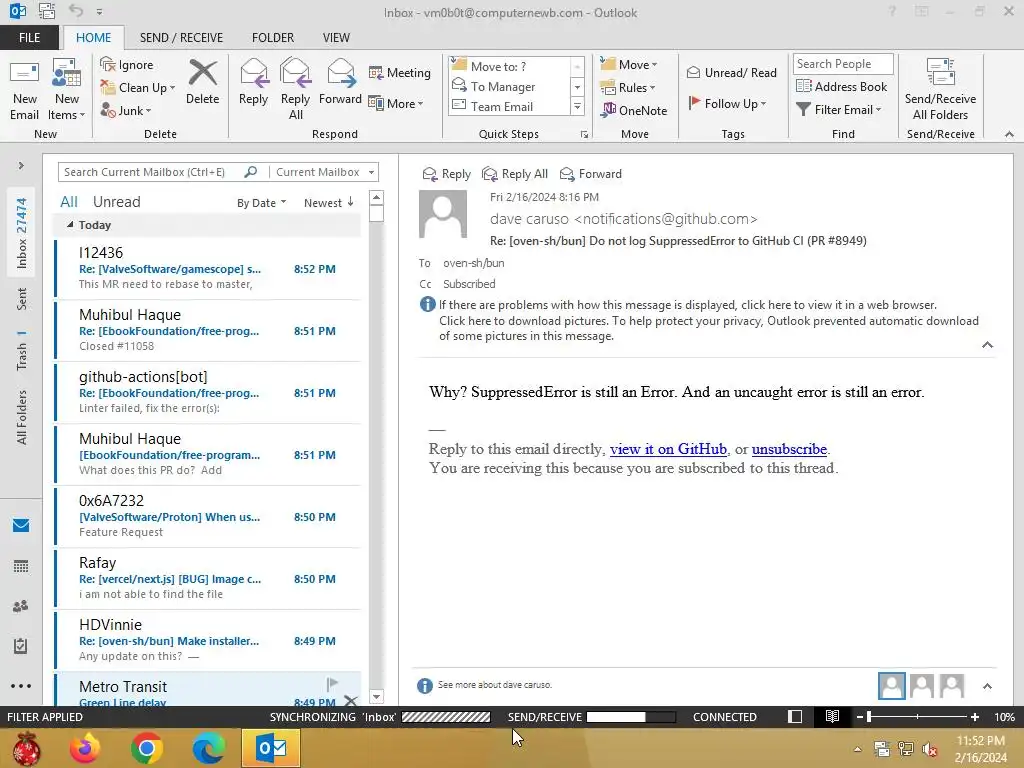Expand the Quick Steps gallery
Screen dimensions: 1024x768
click(577, 106)
